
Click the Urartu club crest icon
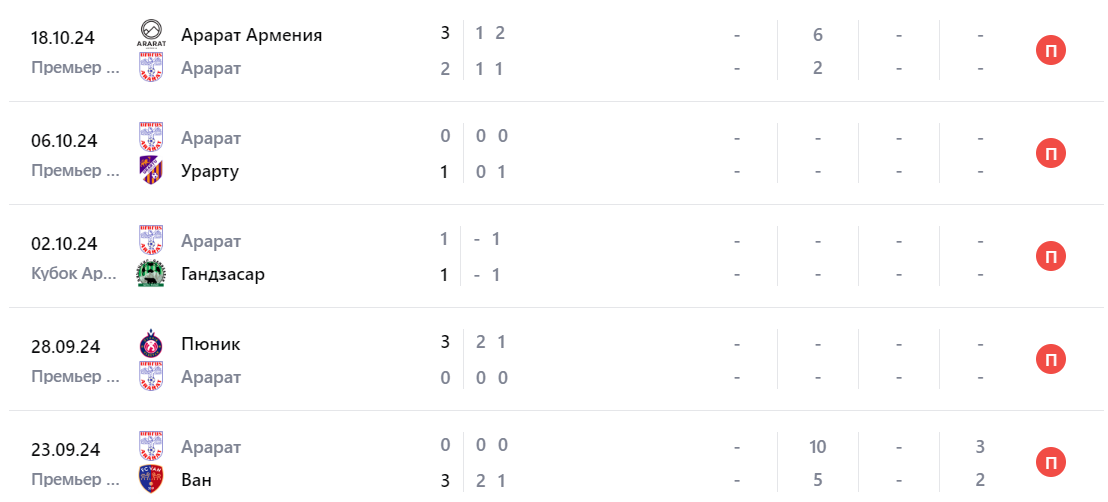151,170
